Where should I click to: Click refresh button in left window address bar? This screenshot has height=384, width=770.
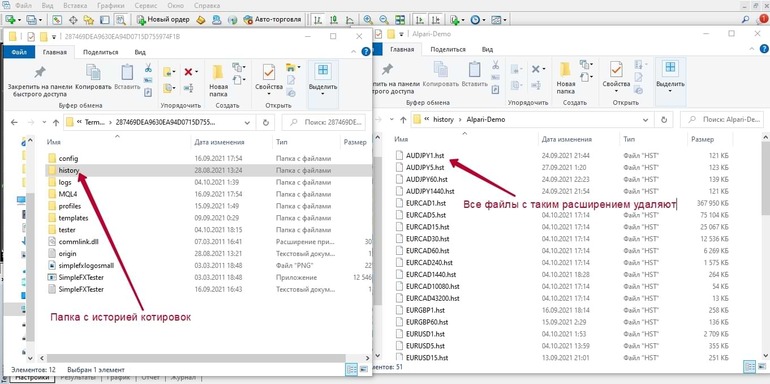(x=266, y=122)
